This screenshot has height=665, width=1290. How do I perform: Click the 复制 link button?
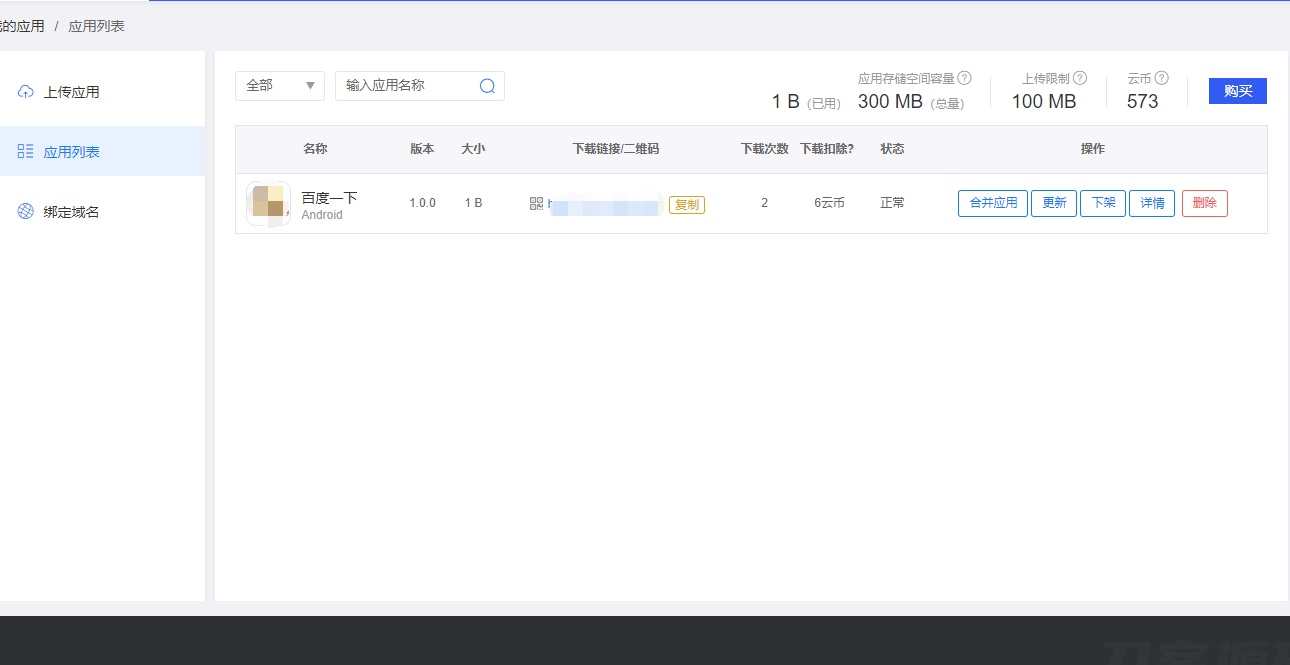coord(687,204)
